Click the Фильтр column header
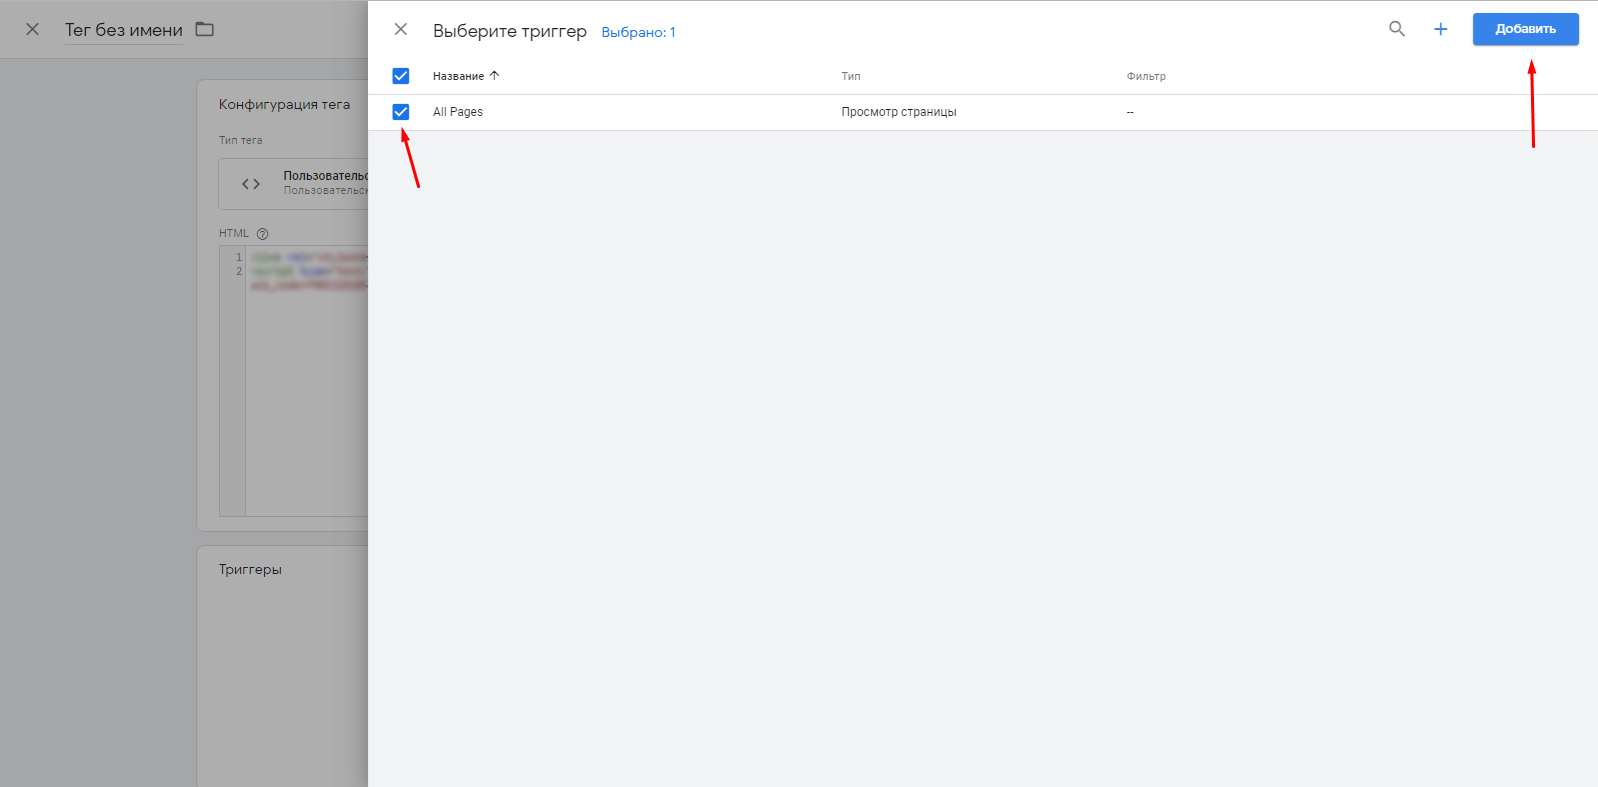This screenshot has width=1598, height=787. (1146, 76)
